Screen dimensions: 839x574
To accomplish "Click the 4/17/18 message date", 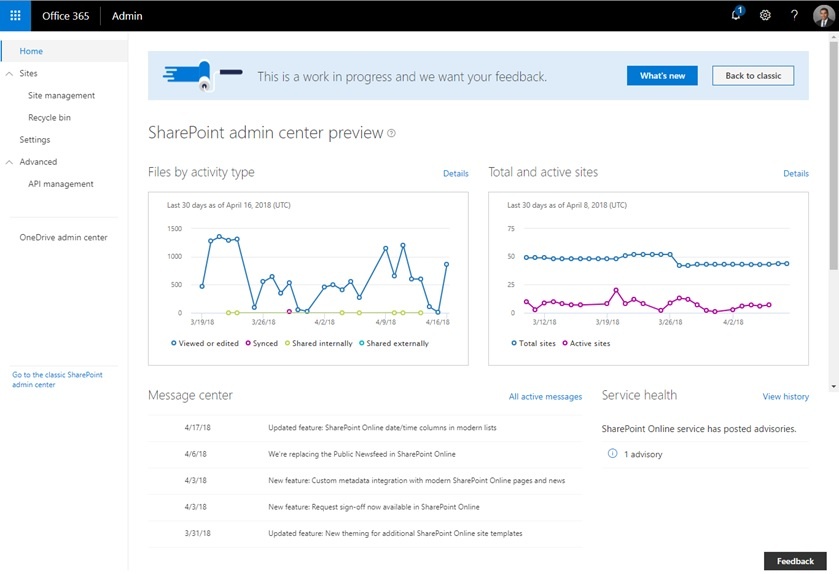I will [x=197, y=427].
